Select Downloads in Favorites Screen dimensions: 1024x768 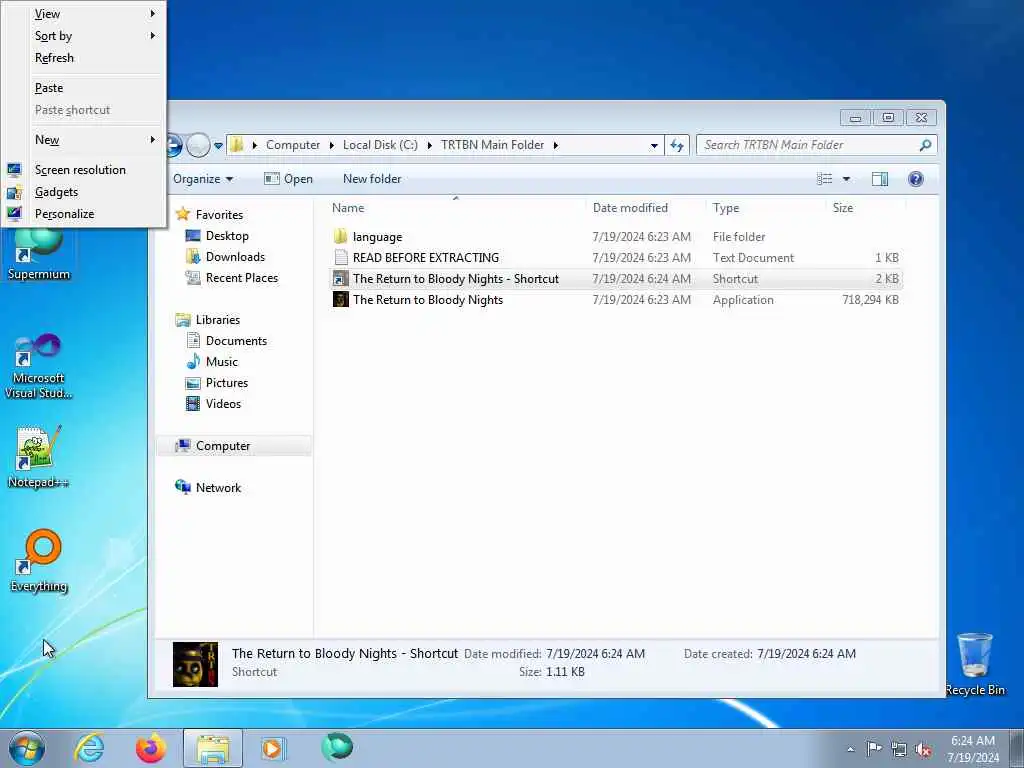(x=225, y=257)
